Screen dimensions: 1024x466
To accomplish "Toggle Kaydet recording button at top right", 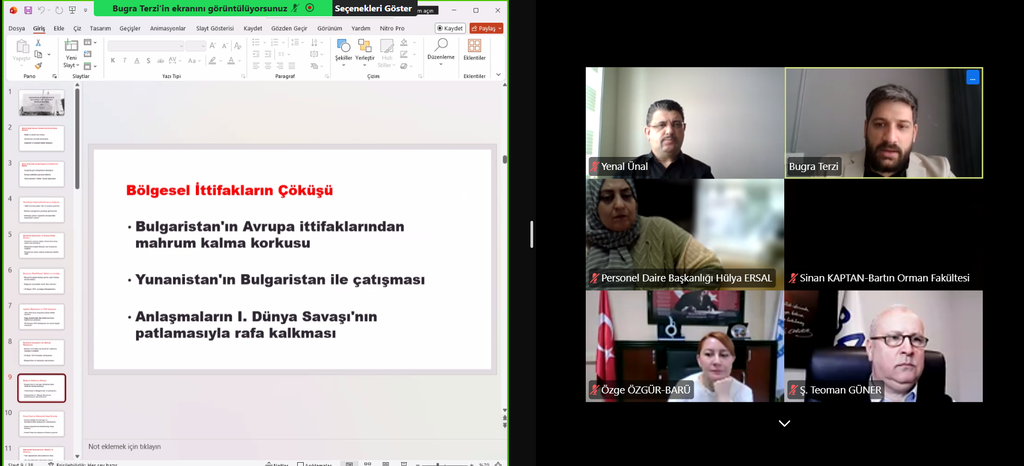I will tap(450, 28).
